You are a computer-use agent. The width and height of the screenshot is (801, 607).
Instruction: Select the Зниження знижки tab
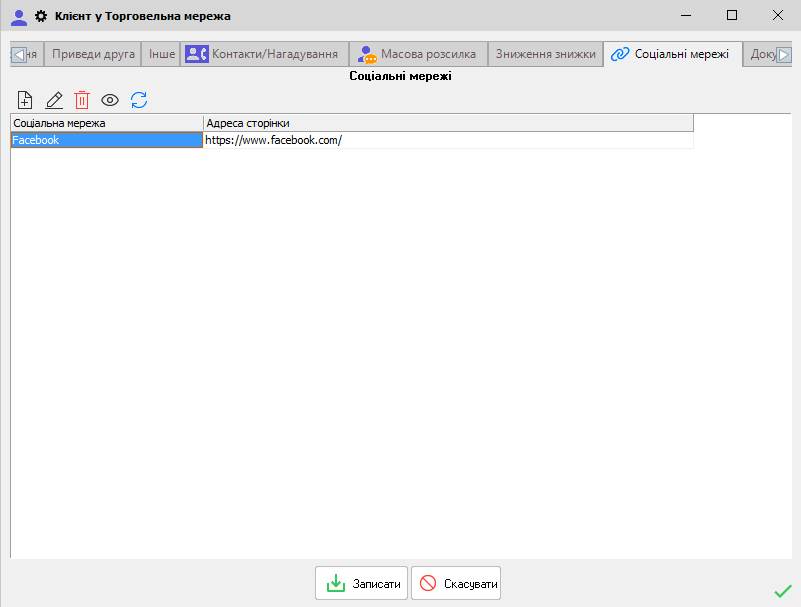546,54
